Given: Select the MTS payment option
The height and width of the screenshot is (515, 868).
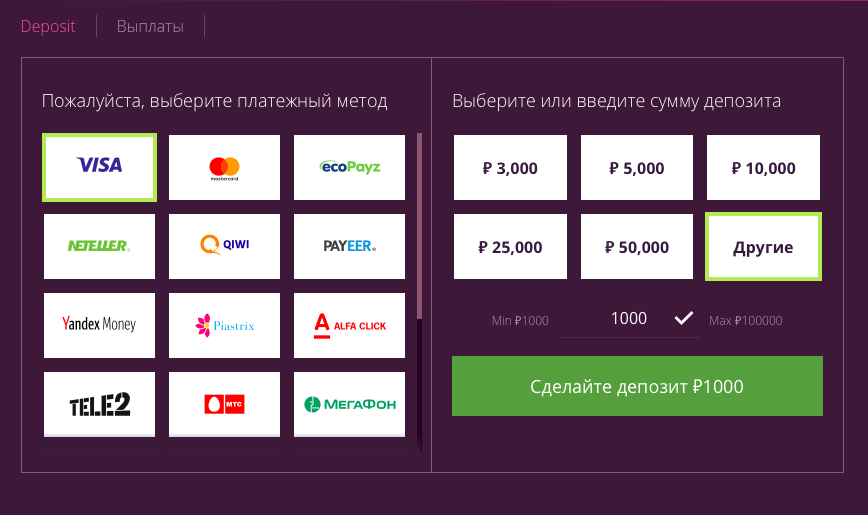Looking at the screenshot, I should click(x=225, y=404).
